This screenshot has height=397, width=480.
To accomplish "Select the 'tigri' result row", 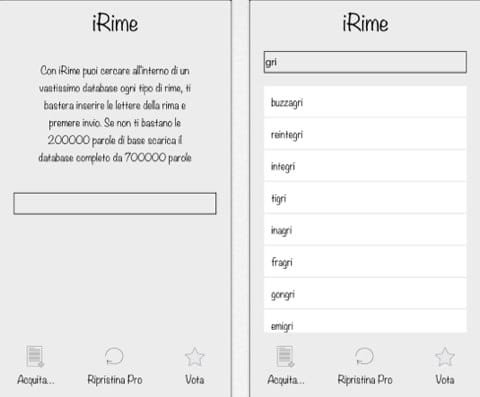I will click(x=365, y=198).
